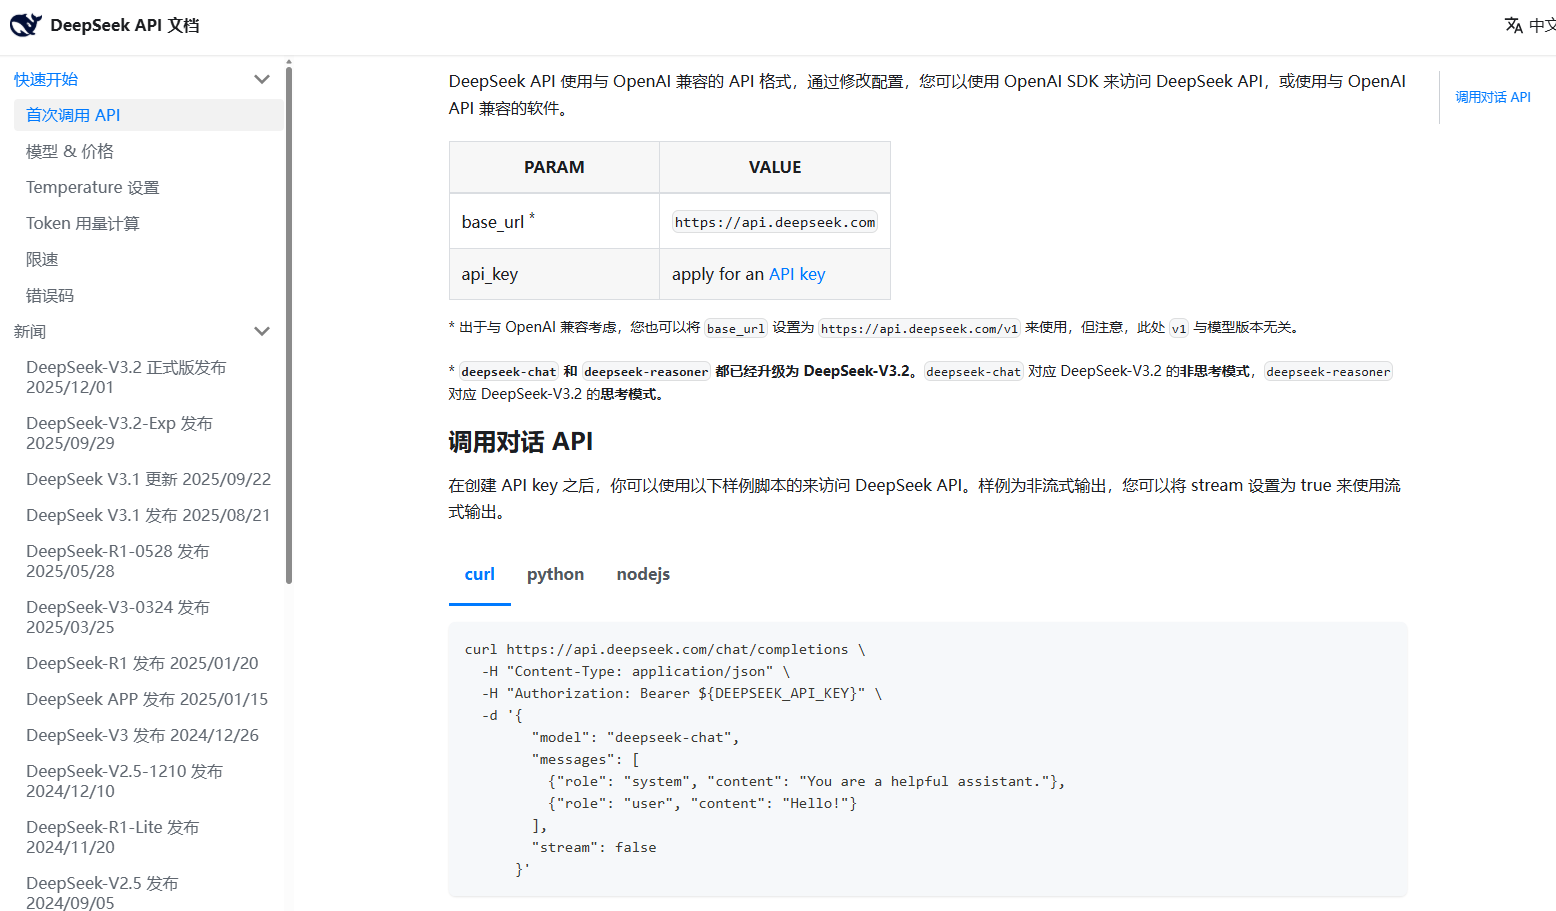
Task: Open DeepSeek APP 发布 2025/01/15 news
Action: point(149,699)
